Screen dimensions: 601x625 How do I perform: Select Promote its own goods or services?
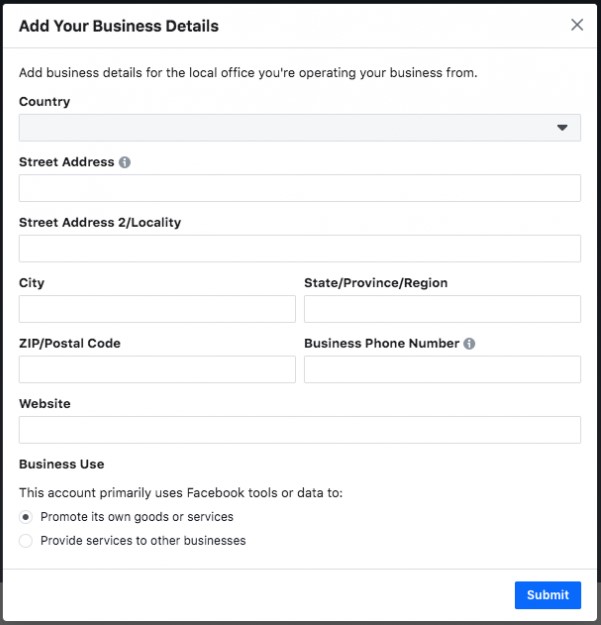pyautogui.click(x=26, y=517)
